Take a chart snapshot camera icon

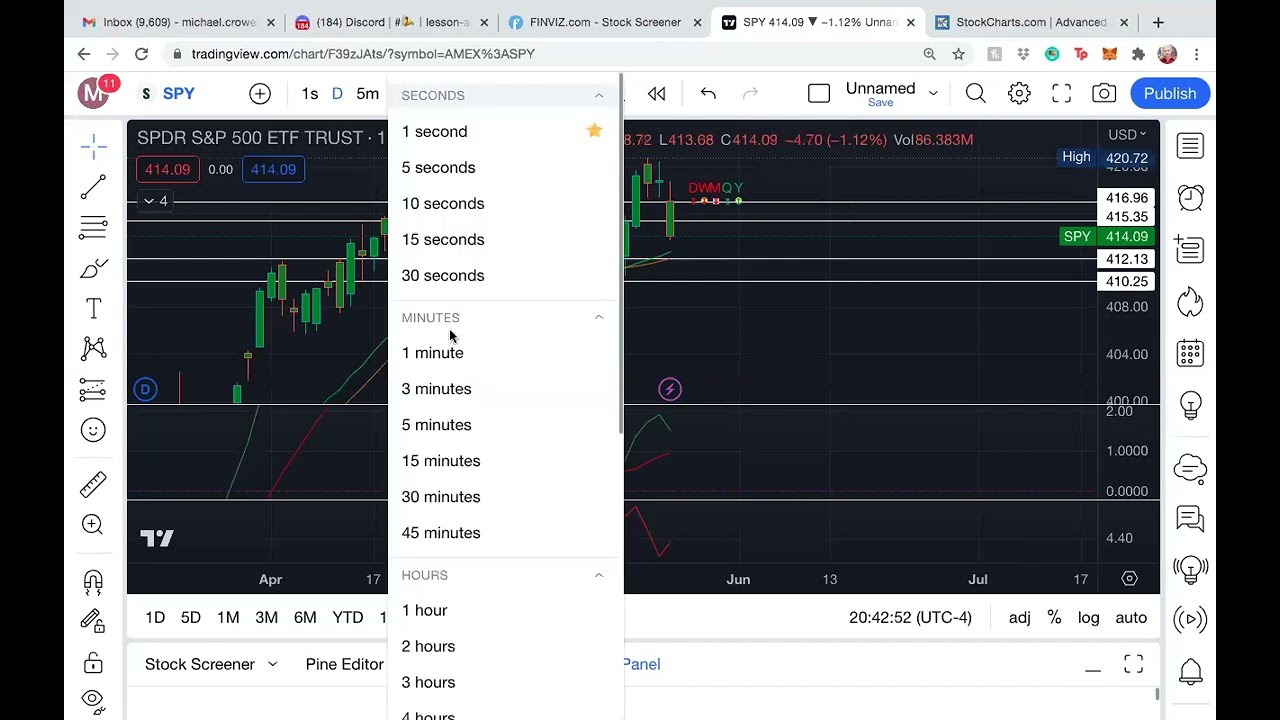pos(1104,93)
